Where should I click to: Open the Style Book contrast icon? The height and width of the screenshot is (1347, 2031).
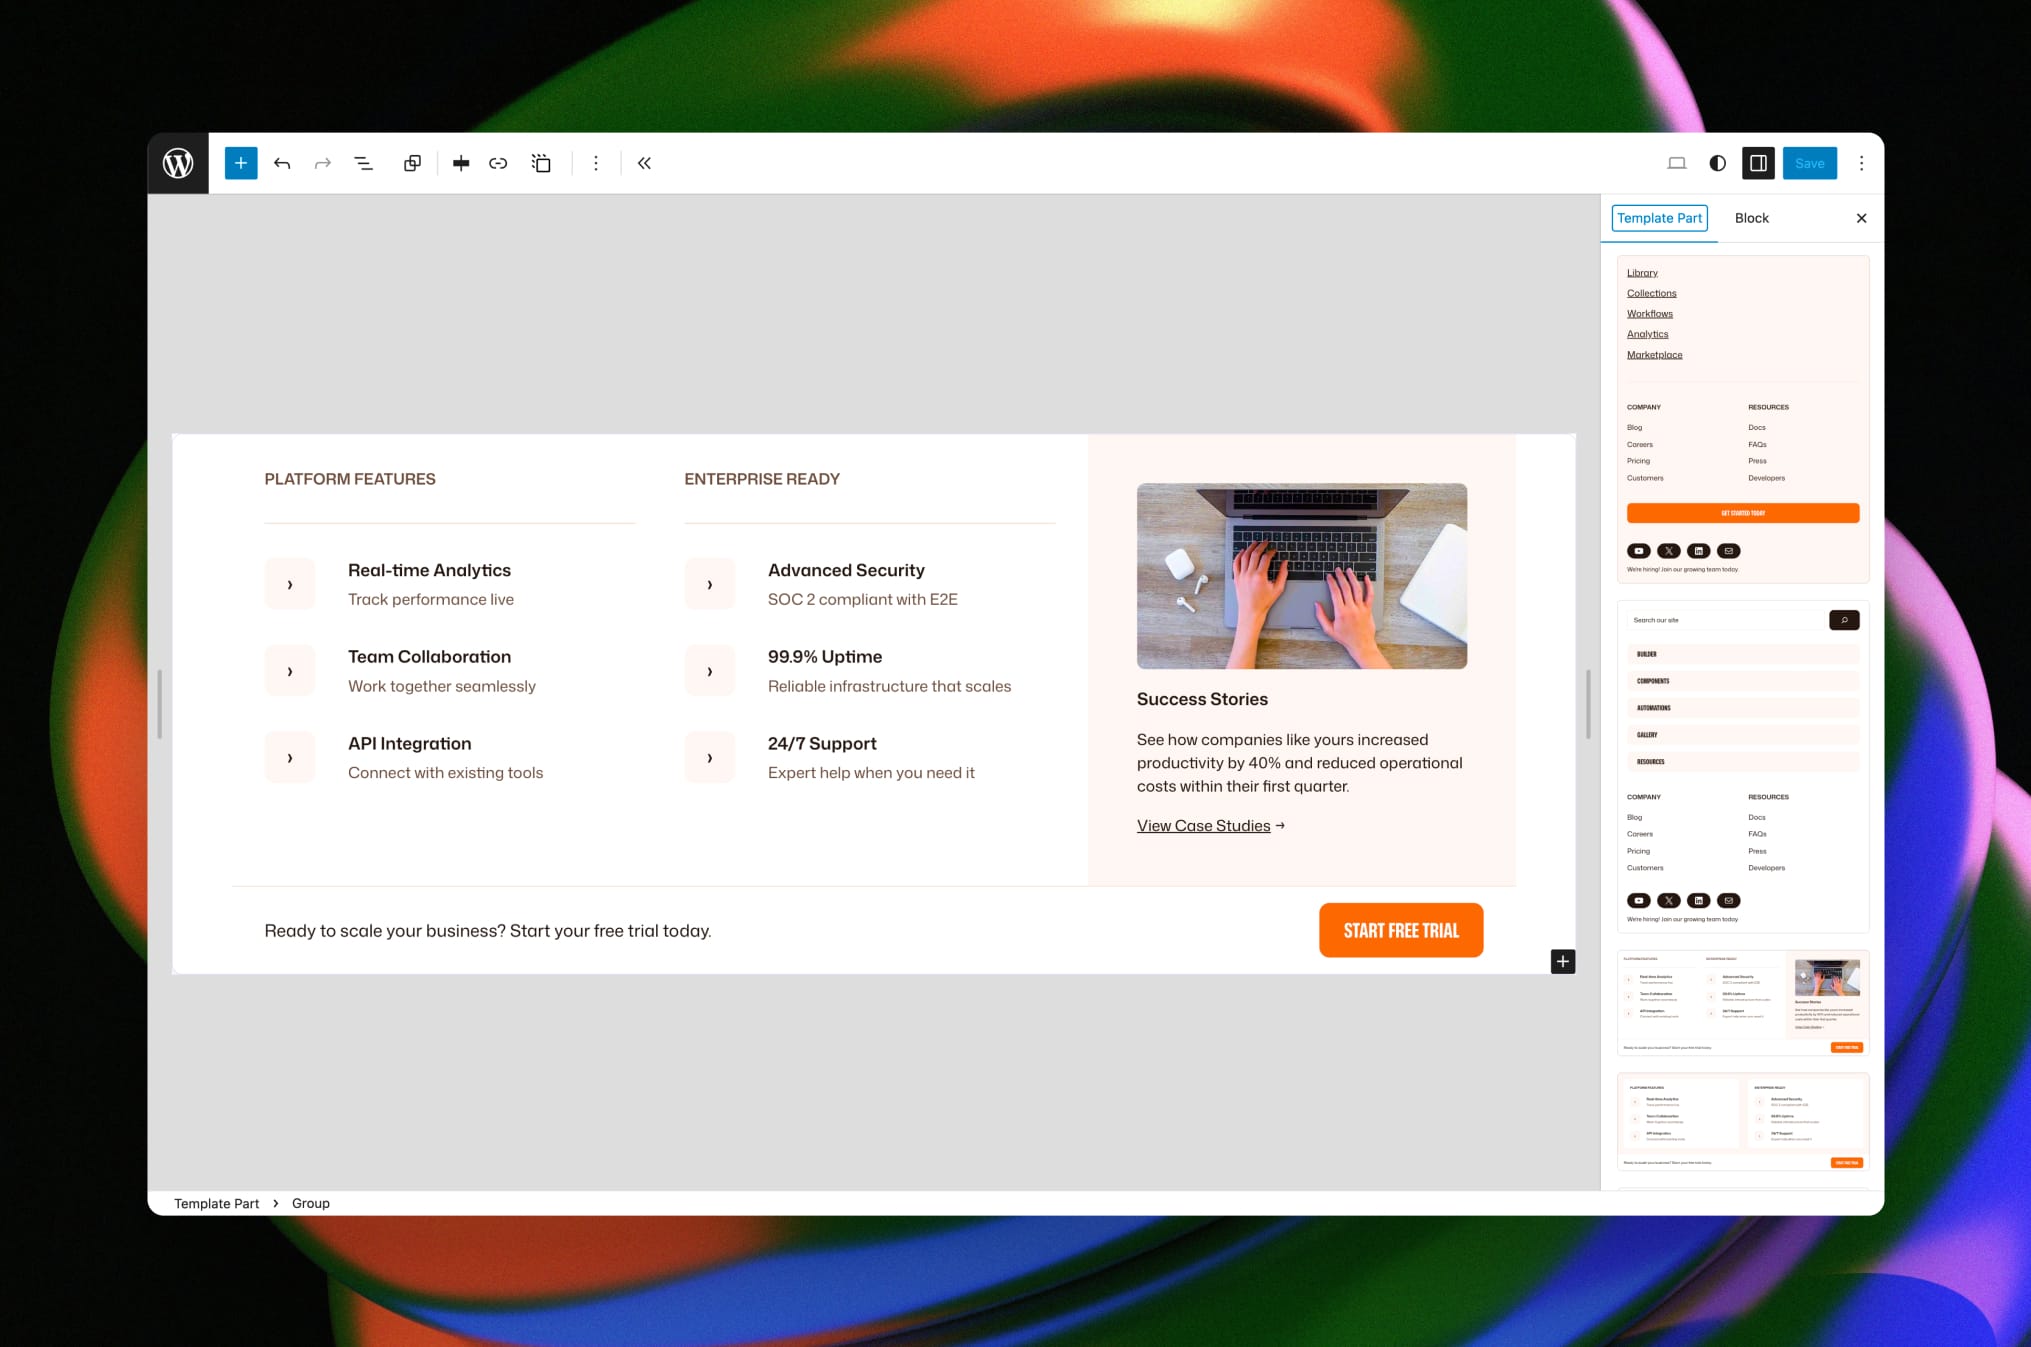[x=1717, y=163]
